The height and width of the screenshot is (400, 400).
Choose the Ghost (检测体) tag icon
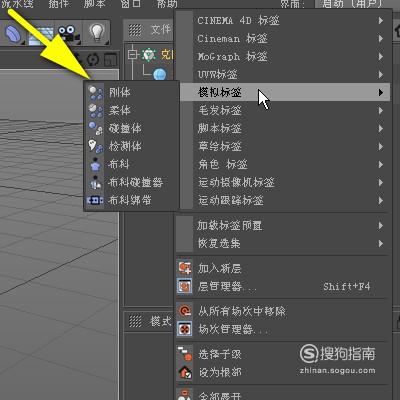tap(95, 146)
